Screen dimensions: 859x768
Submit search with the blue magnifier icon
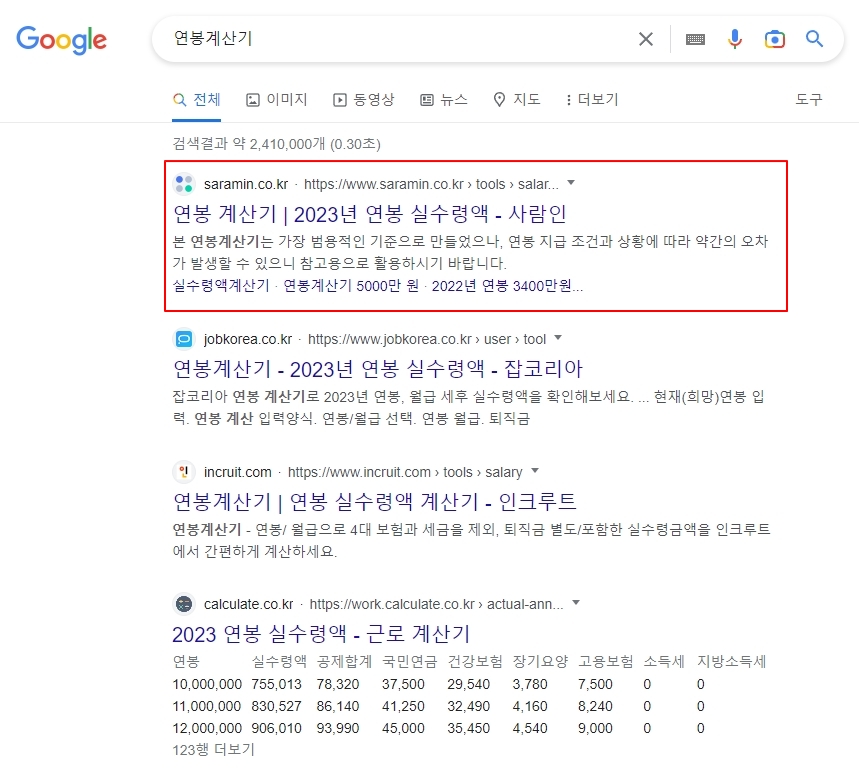point(814,38)
